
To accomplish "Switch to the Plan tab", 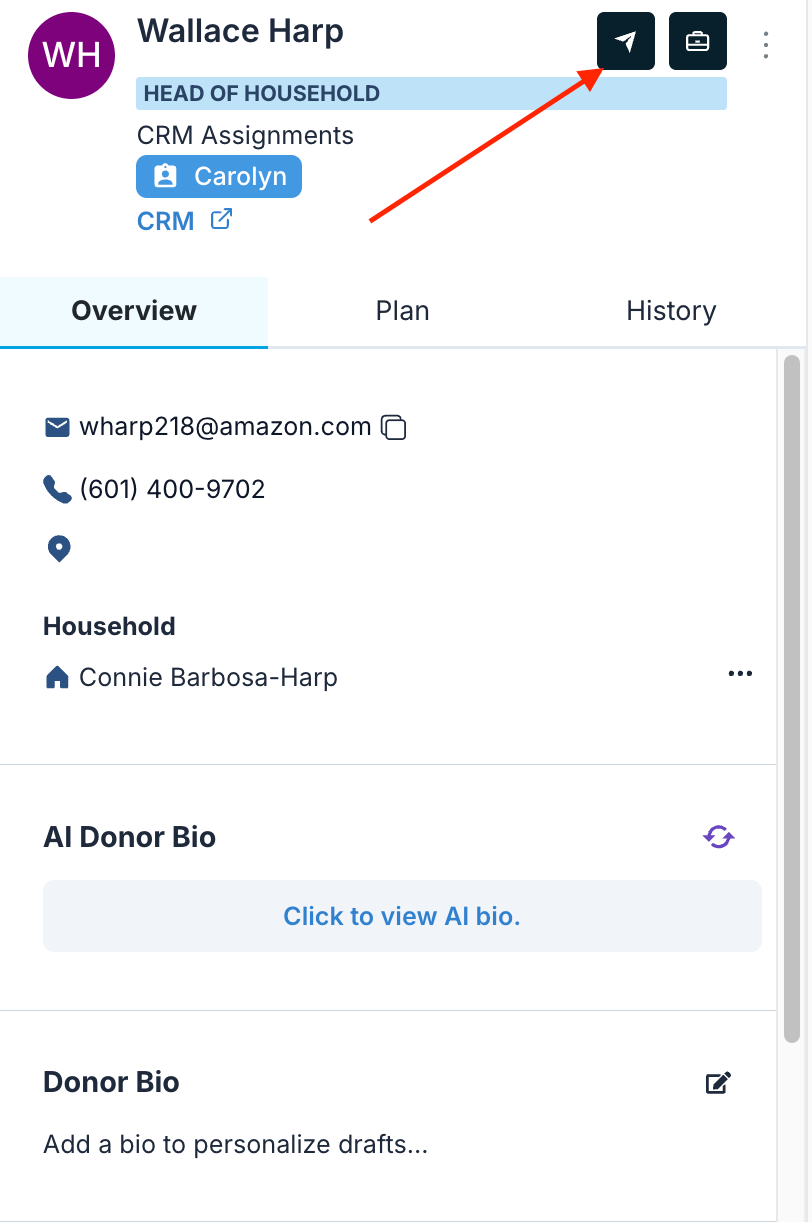I will click(x=402, y=311).
